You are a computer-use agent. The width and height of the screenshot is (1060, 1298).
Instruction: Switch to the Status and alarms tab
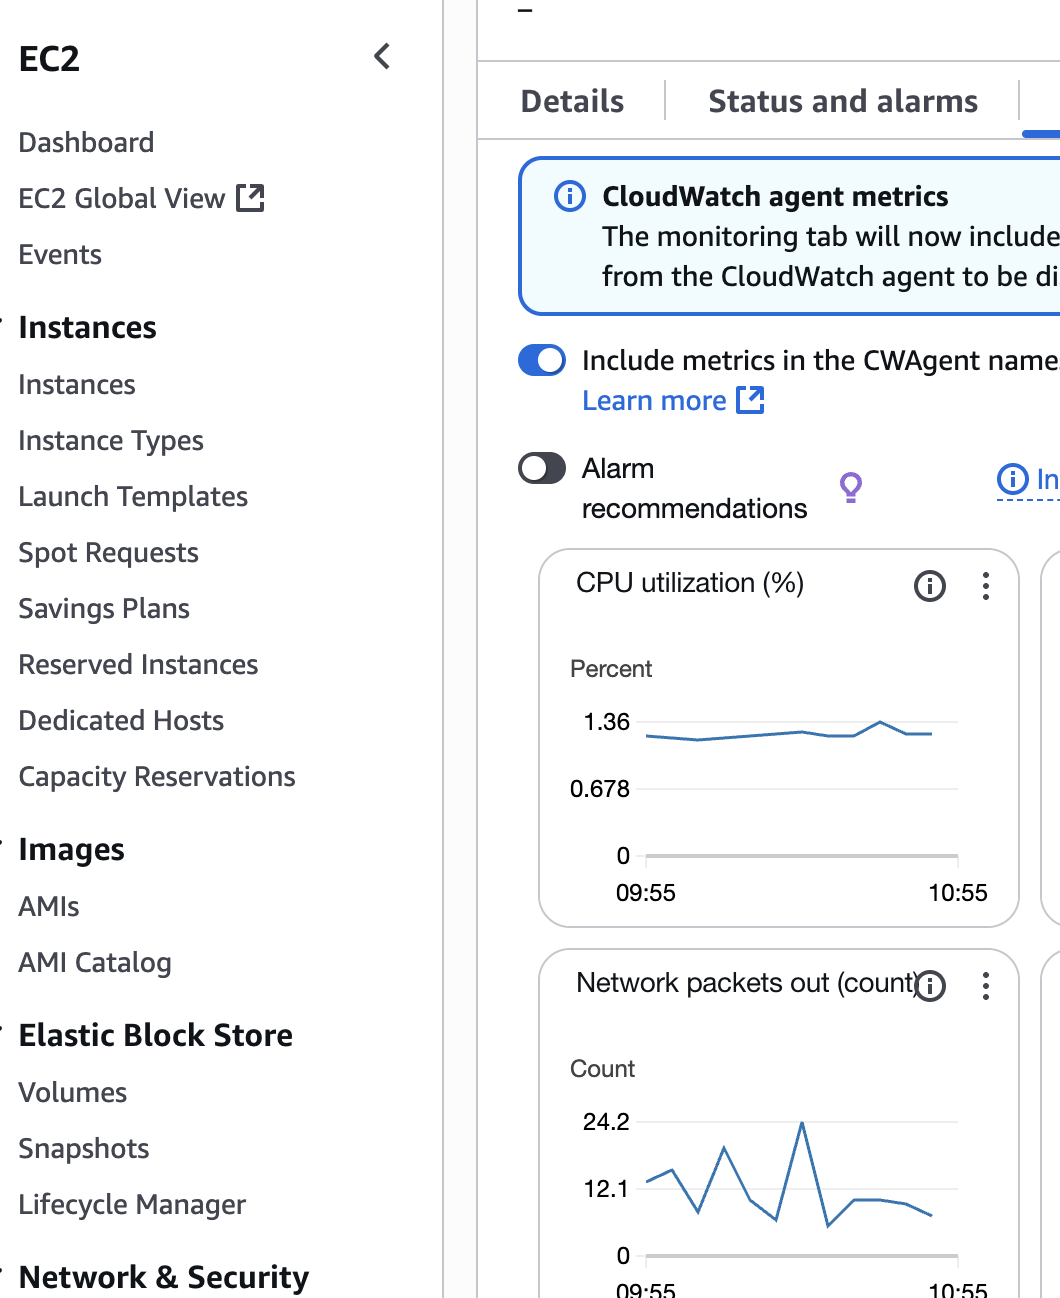843,101
